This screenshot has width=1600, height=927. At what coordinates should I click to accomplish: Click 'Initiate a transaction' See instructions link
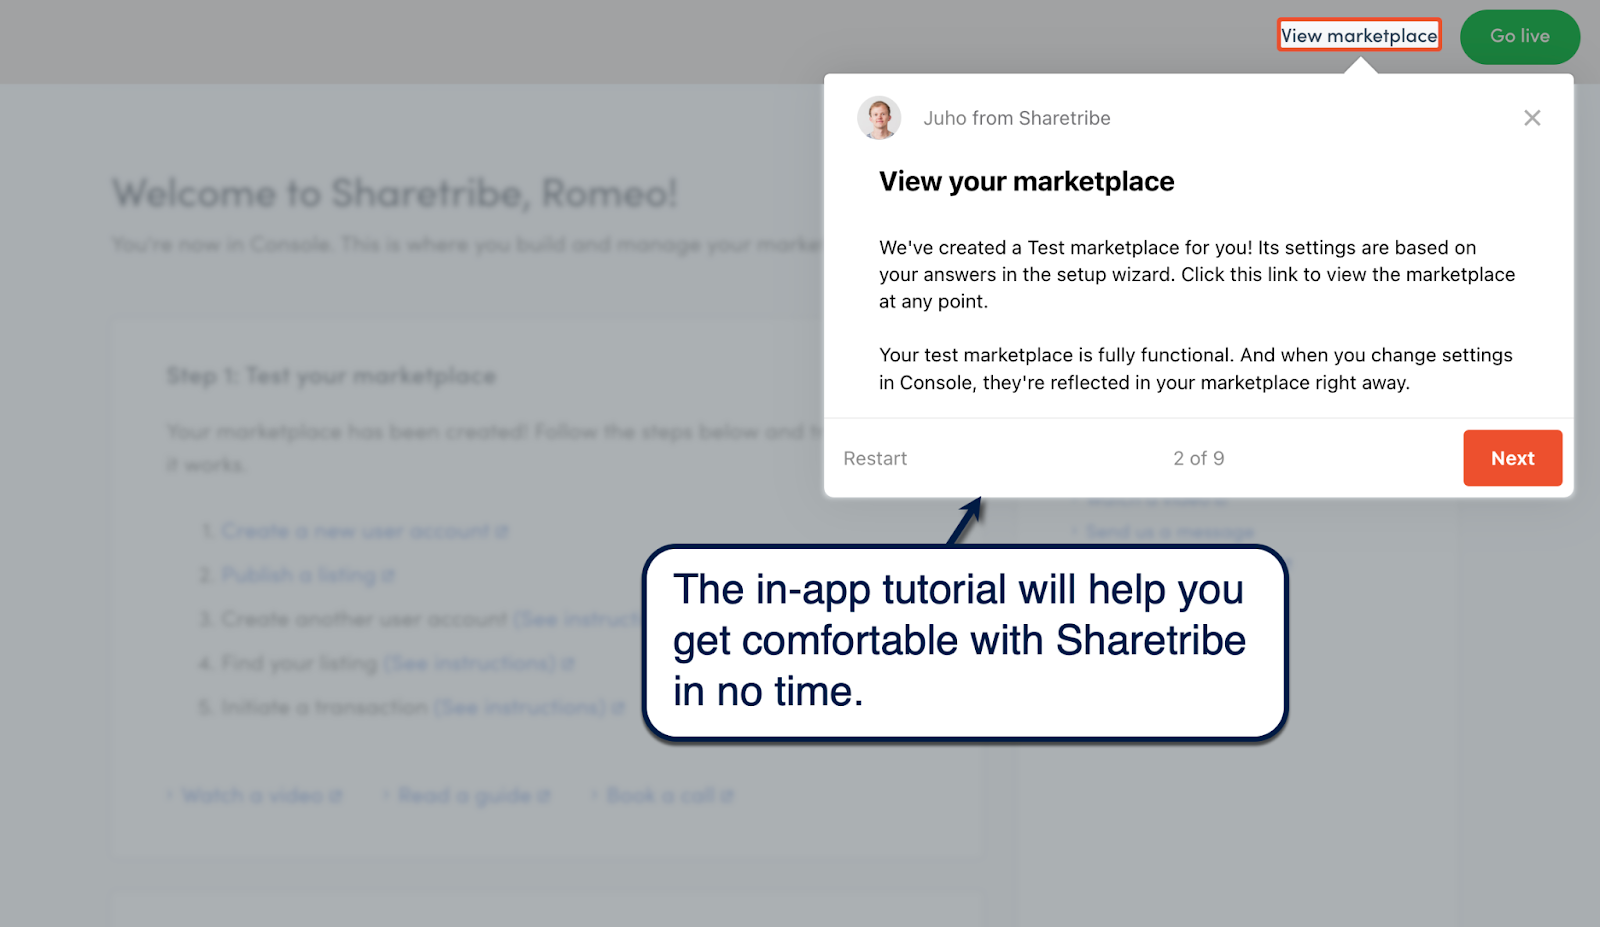[530, 707]
